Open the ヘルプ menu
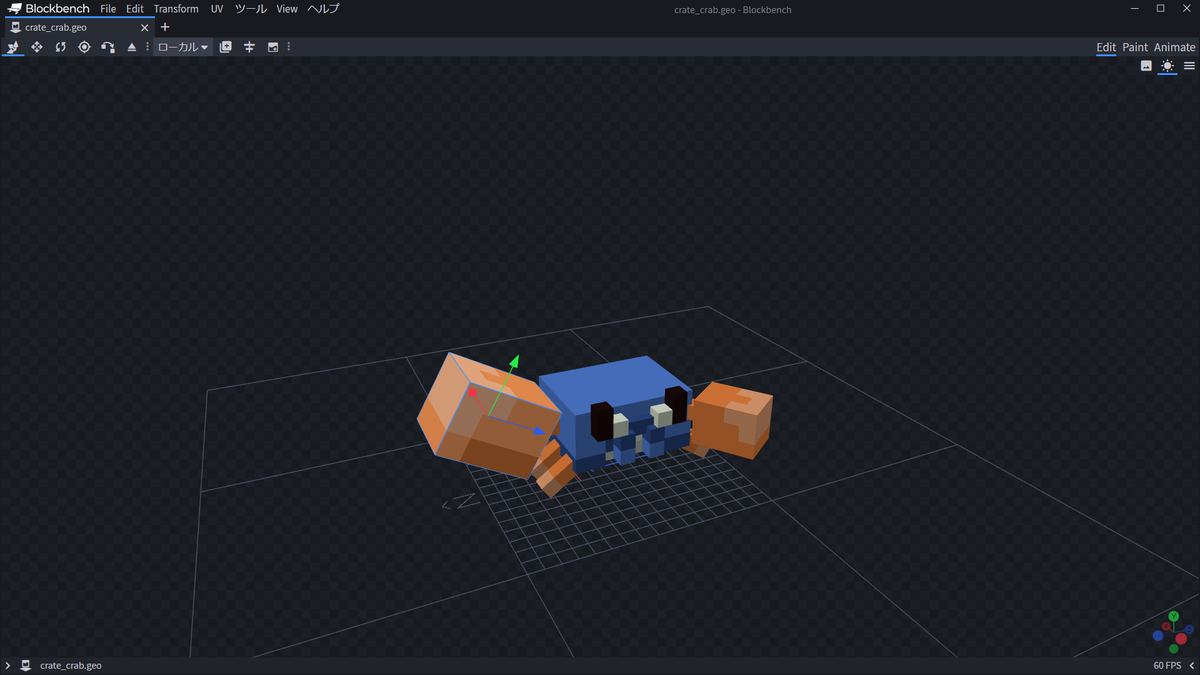The height and width of the screenshot is (675, 1200). [x=323, y=9]
